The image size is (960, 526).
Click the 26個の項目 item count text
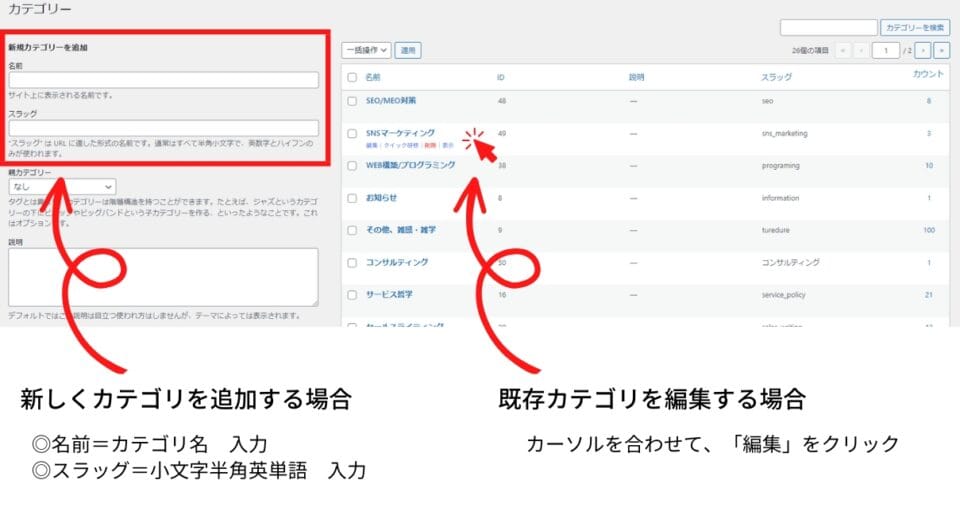tap(810, 51)
